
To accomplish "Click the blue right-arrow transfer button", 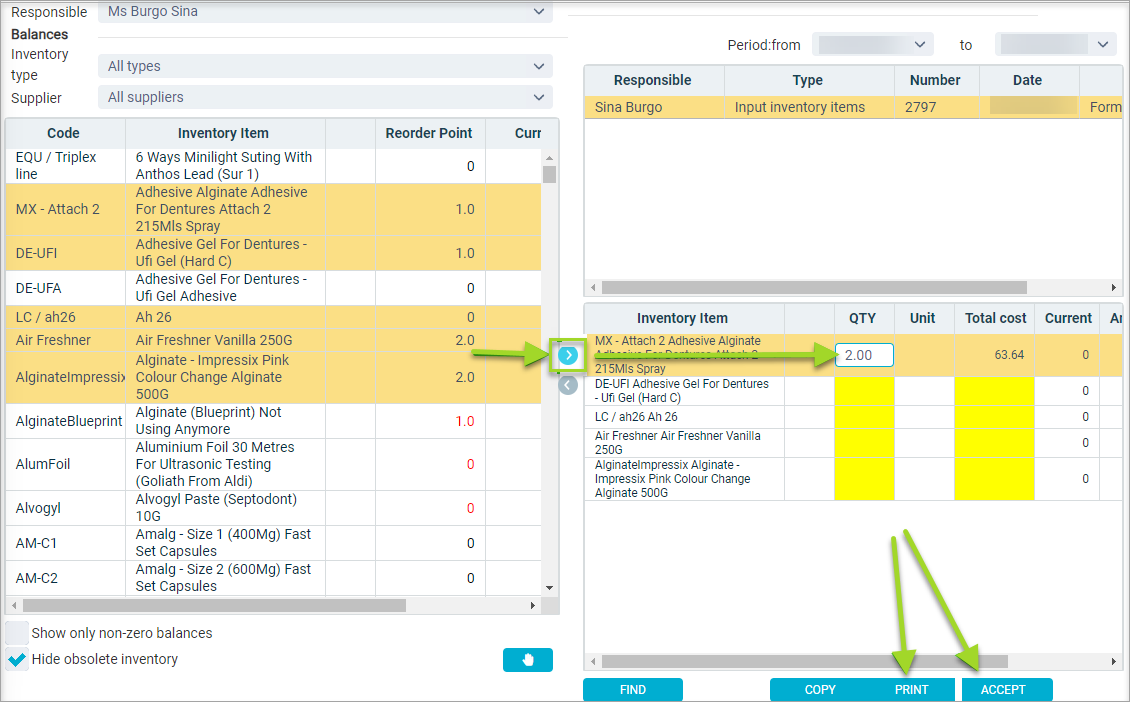I will pos(568,355).
